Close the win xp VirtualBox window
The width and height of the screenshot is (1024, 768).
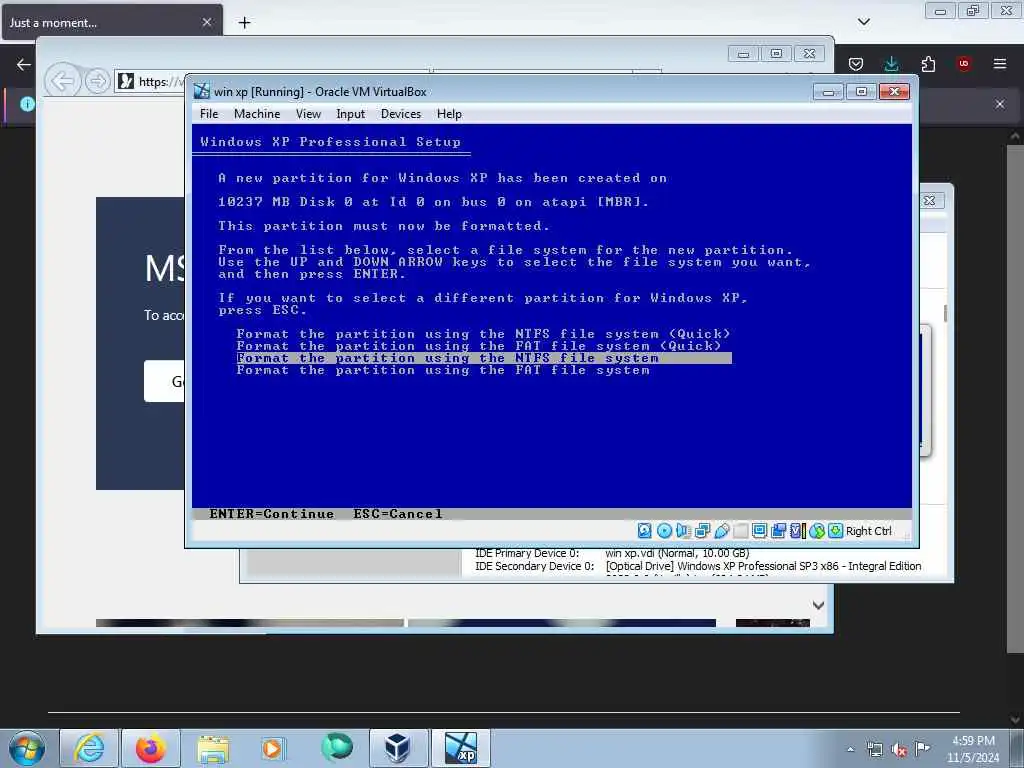895,92
